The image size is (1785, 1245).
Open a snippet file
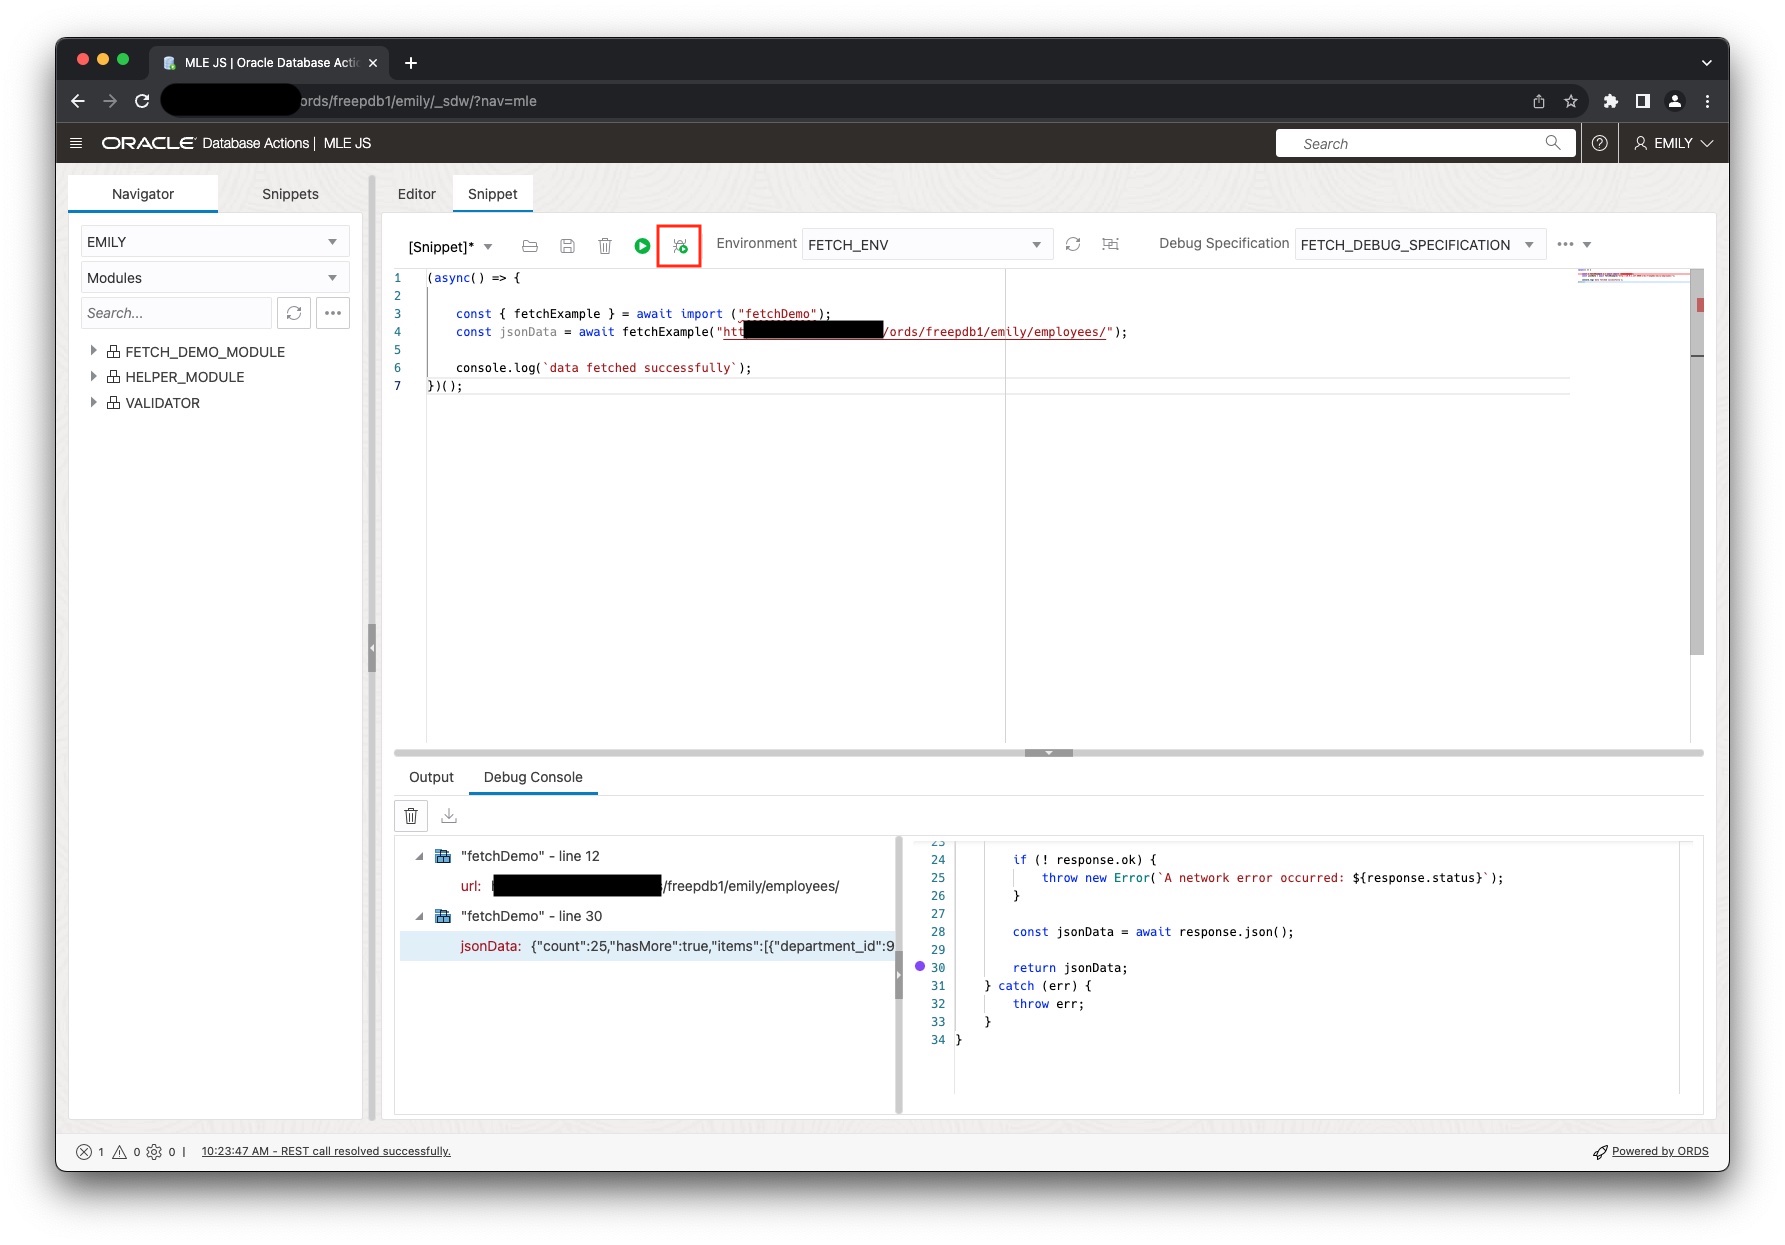coord(530,246)
